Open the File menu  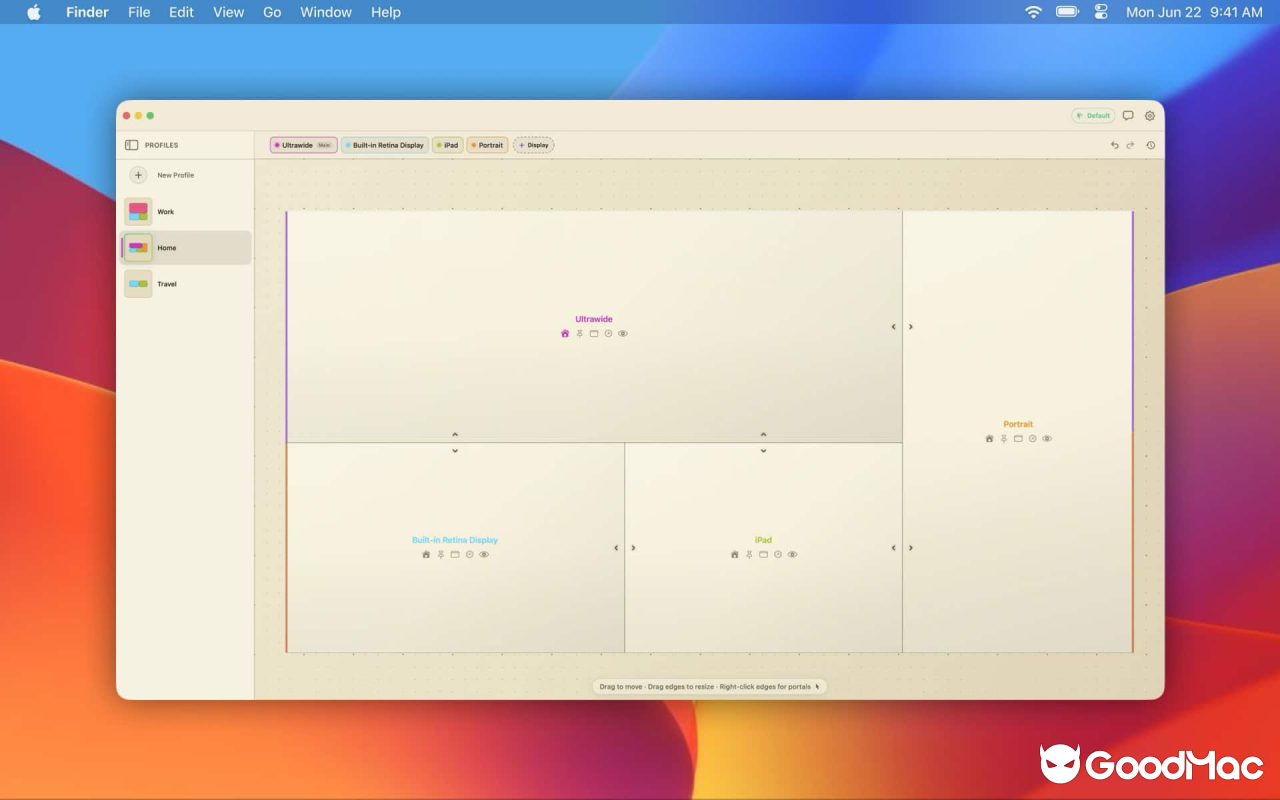139,12
